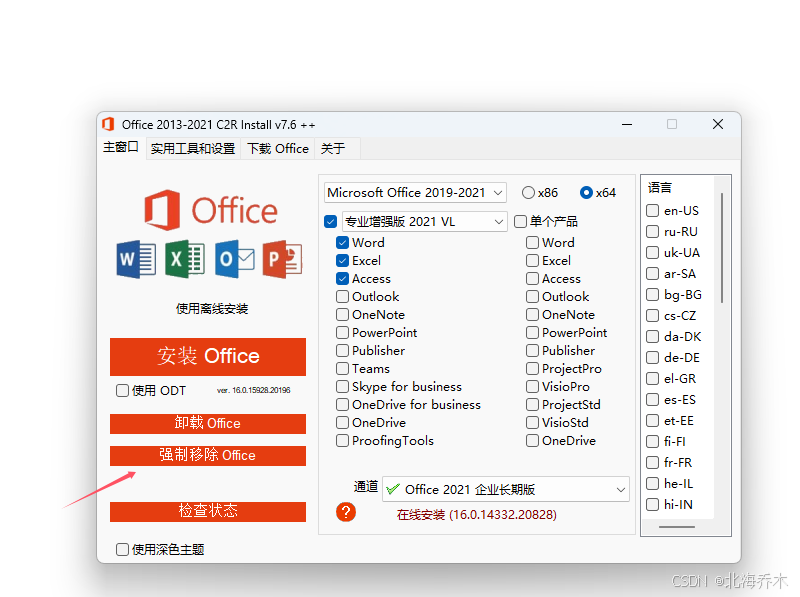Switch to the 主窗口 tab
The width and height of the screenshot is (800, 597).
click(x=121, y=147)
